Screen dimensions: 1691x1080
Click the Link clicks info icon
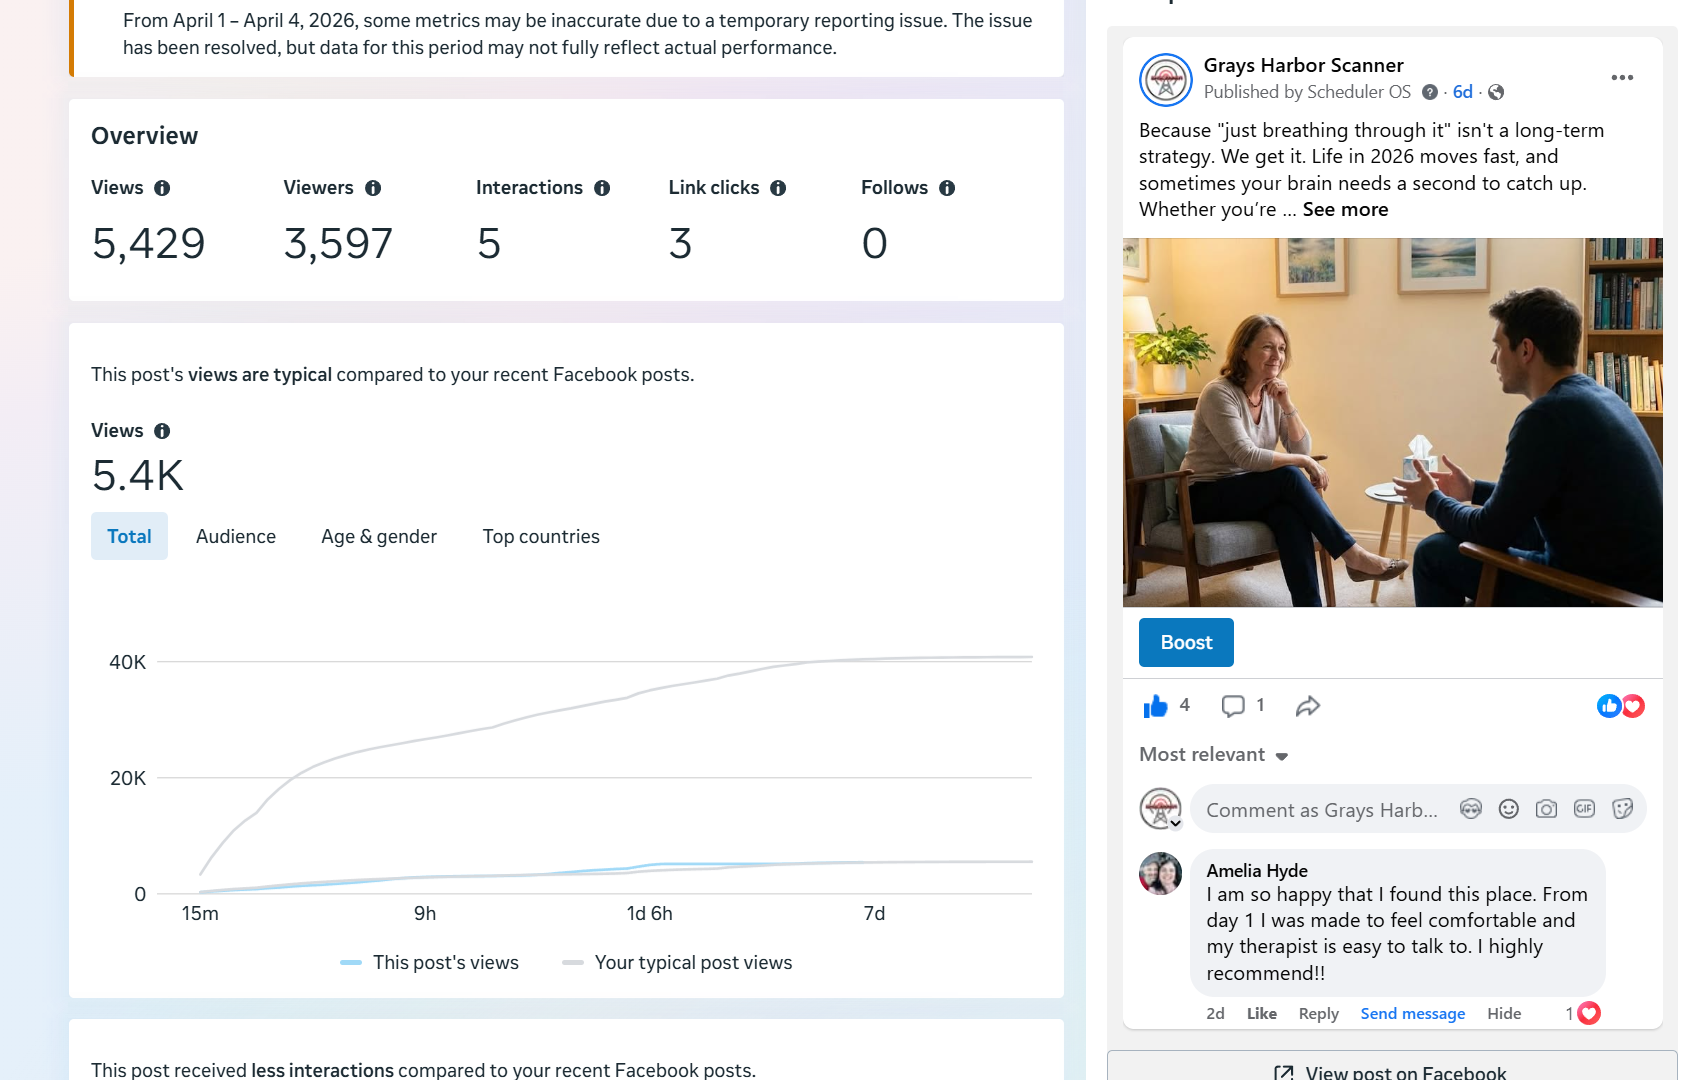pyautogui.click(x=778, y=188)
